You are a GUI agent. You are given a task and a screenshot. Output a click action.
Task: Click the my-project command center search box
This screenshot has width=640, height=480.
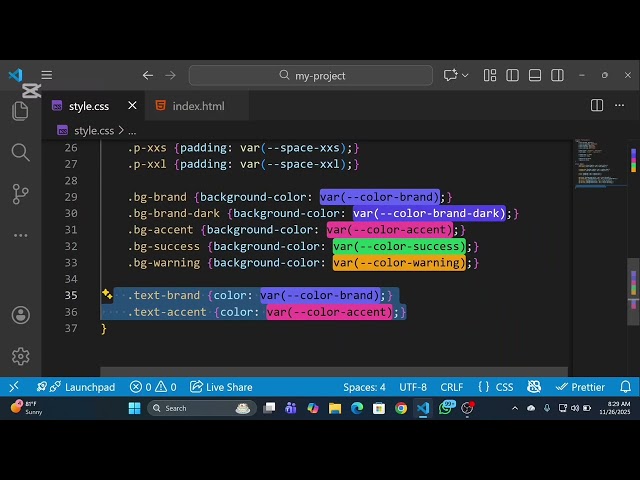click(311, 76)
